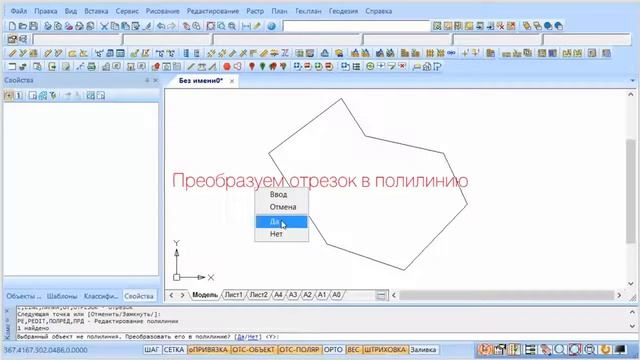Viewport: 640px width, 360px height.
Task: Switch to the Шаблоны panel tab
Action: [x=62, y=296]
